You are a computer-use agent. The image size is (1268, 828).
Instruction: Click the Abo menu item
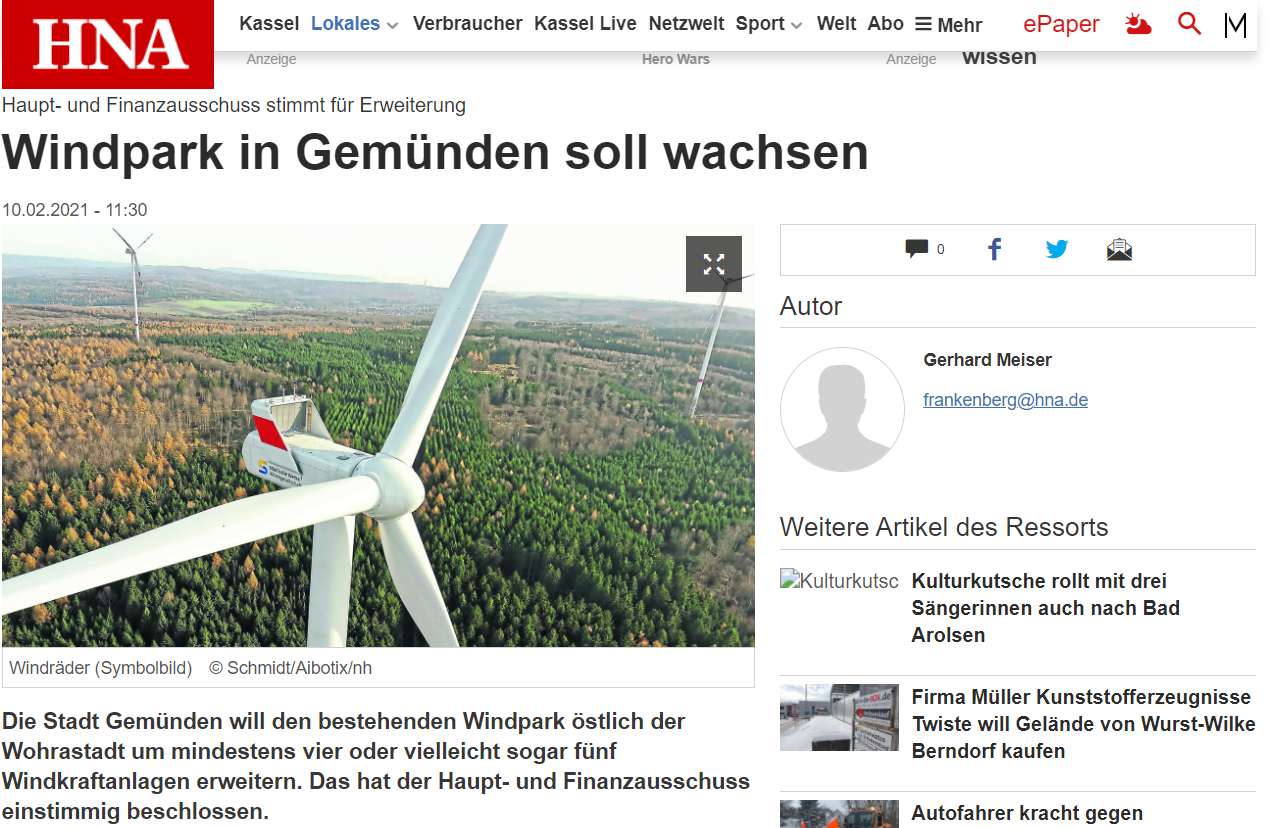click(x=885, y=23)
